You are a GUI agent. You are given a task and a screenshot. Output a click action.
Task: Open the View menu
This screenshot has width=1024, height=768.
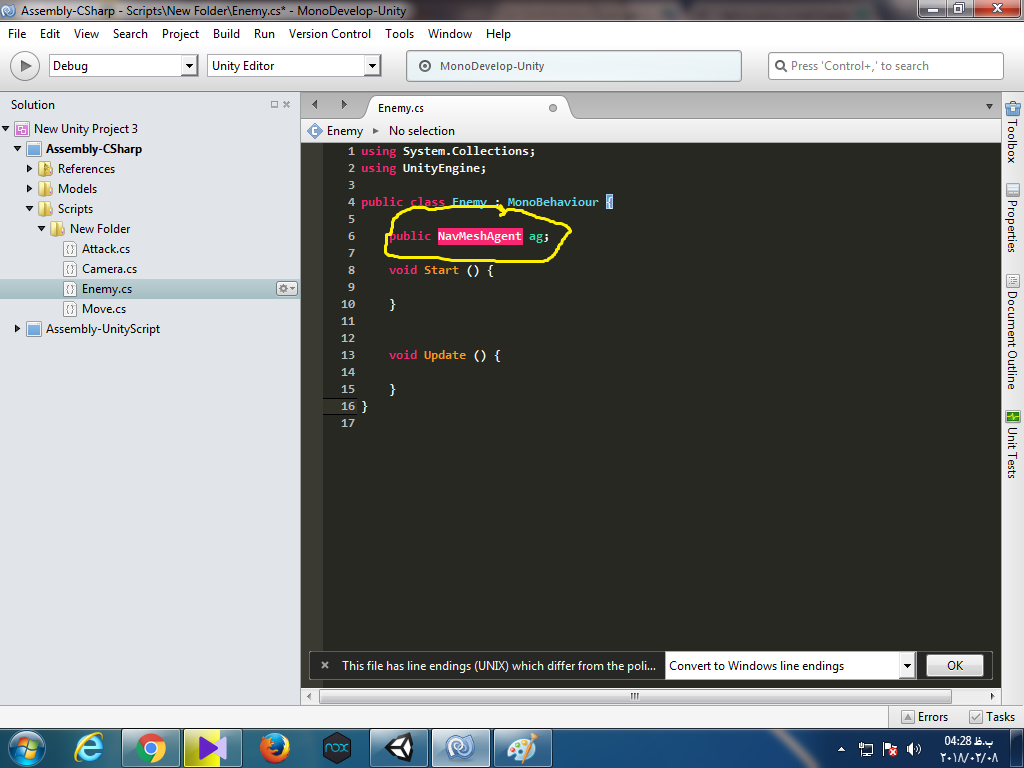(x=86, y=34)
